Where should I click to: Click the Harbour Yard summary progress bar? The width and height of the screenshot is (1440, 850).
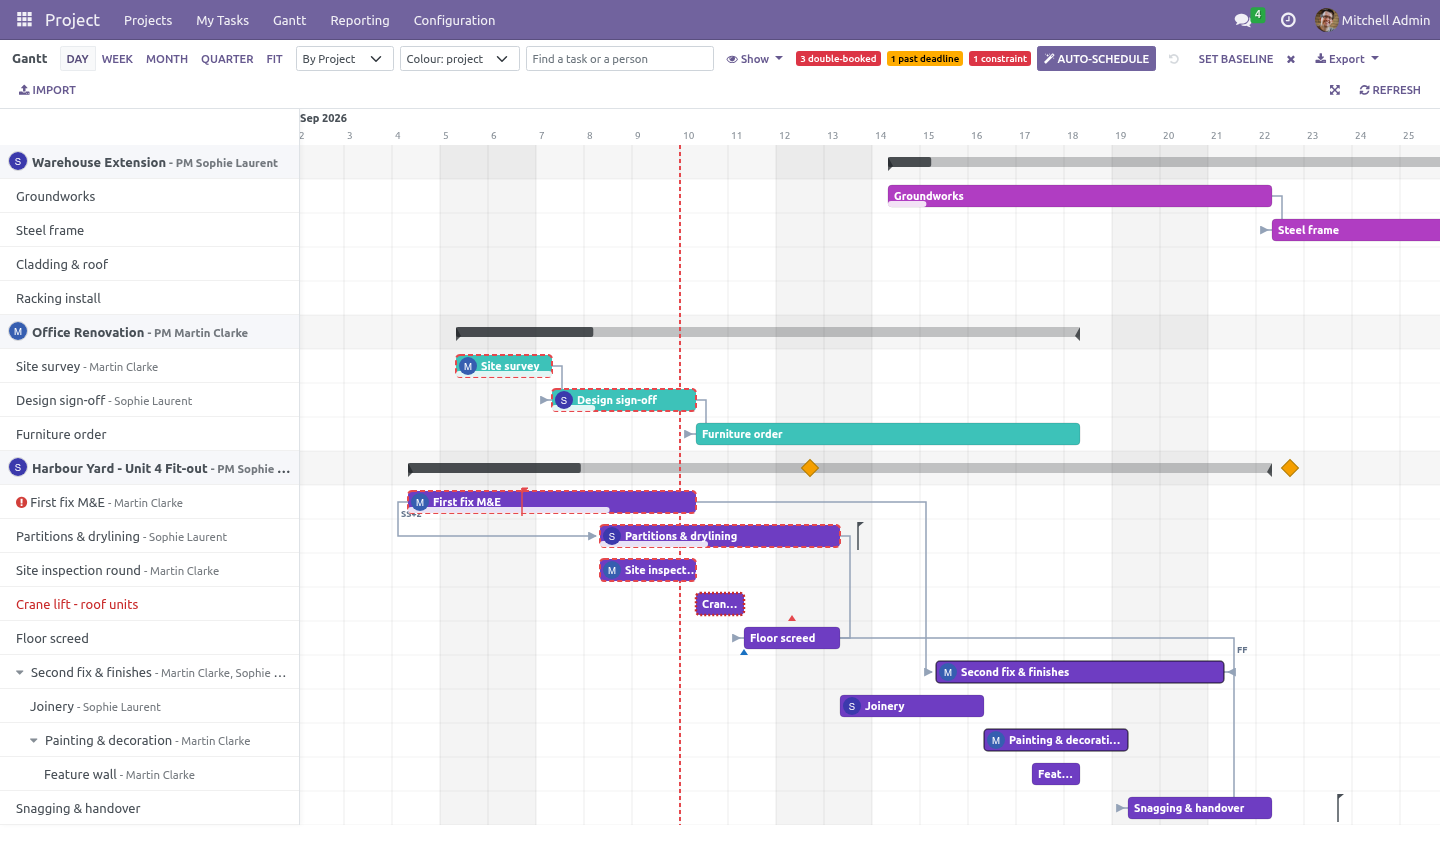coord(840,468)
